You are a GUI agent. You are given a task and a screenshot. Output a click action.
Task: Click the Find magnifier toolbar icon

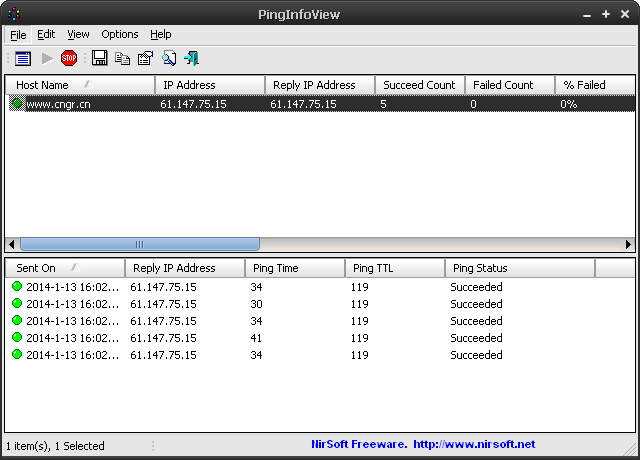pyautogui.click(x=169, y=58)
